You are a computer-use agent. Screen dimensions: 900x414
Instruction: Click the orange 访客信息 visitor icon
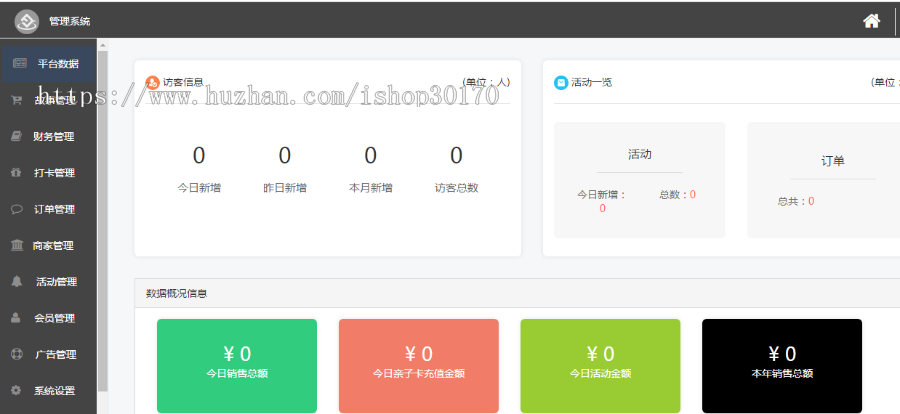coord(152,83)
